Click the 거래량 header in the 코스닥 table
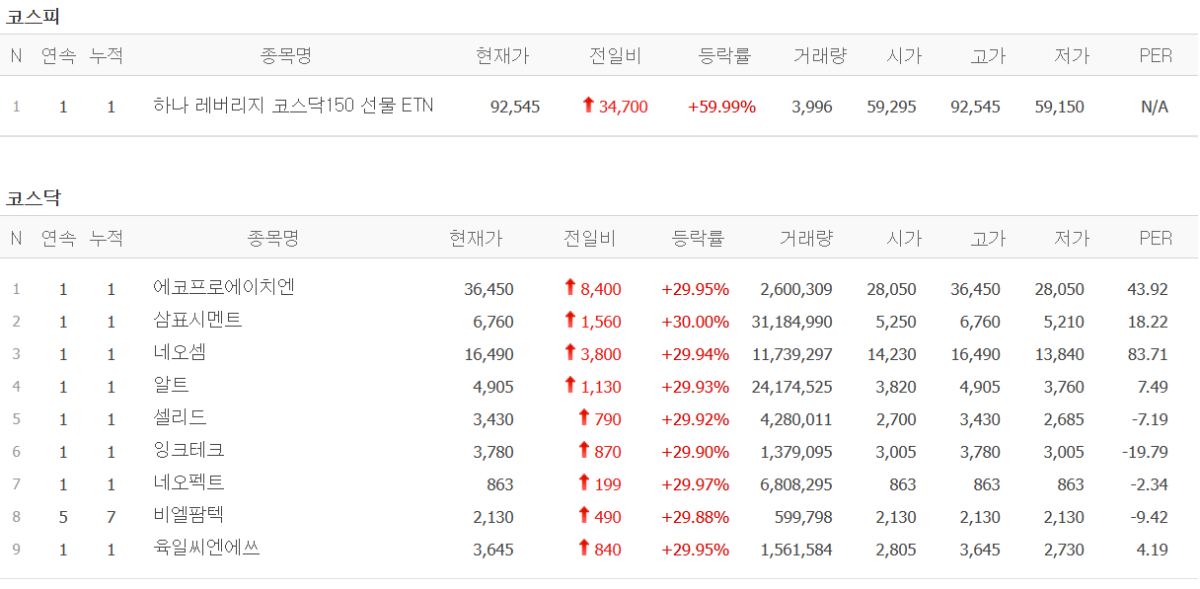This screenshot has width=1200, height=589. 806,238
